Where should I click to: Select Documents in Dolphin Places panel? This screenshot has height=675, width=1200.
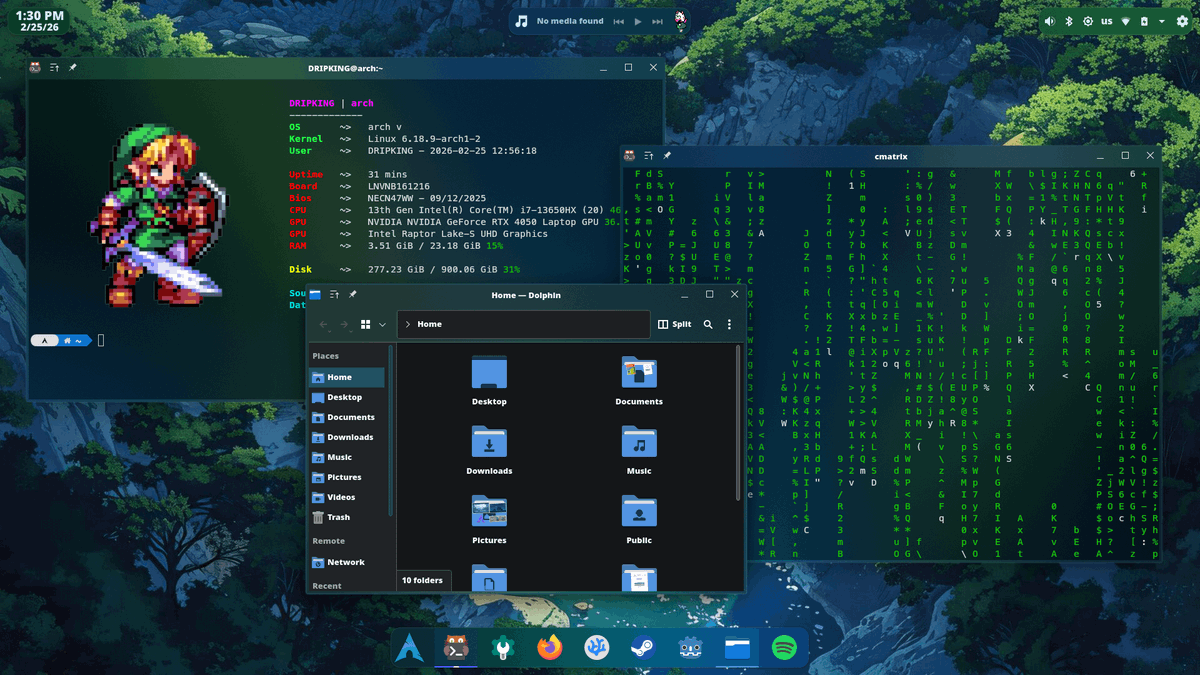tap(347, 417)
